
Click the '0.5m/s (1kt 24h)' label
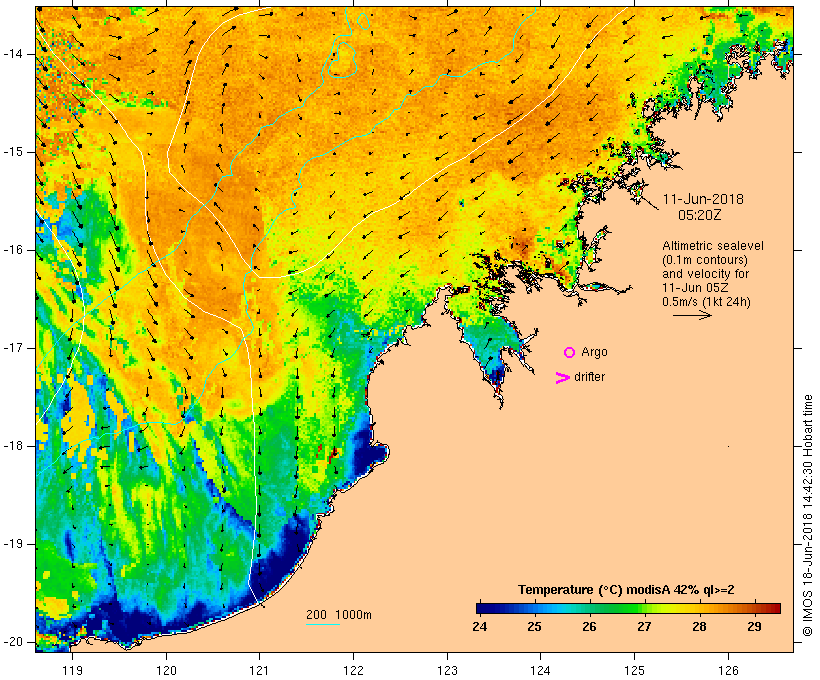(x=707, y=302)
